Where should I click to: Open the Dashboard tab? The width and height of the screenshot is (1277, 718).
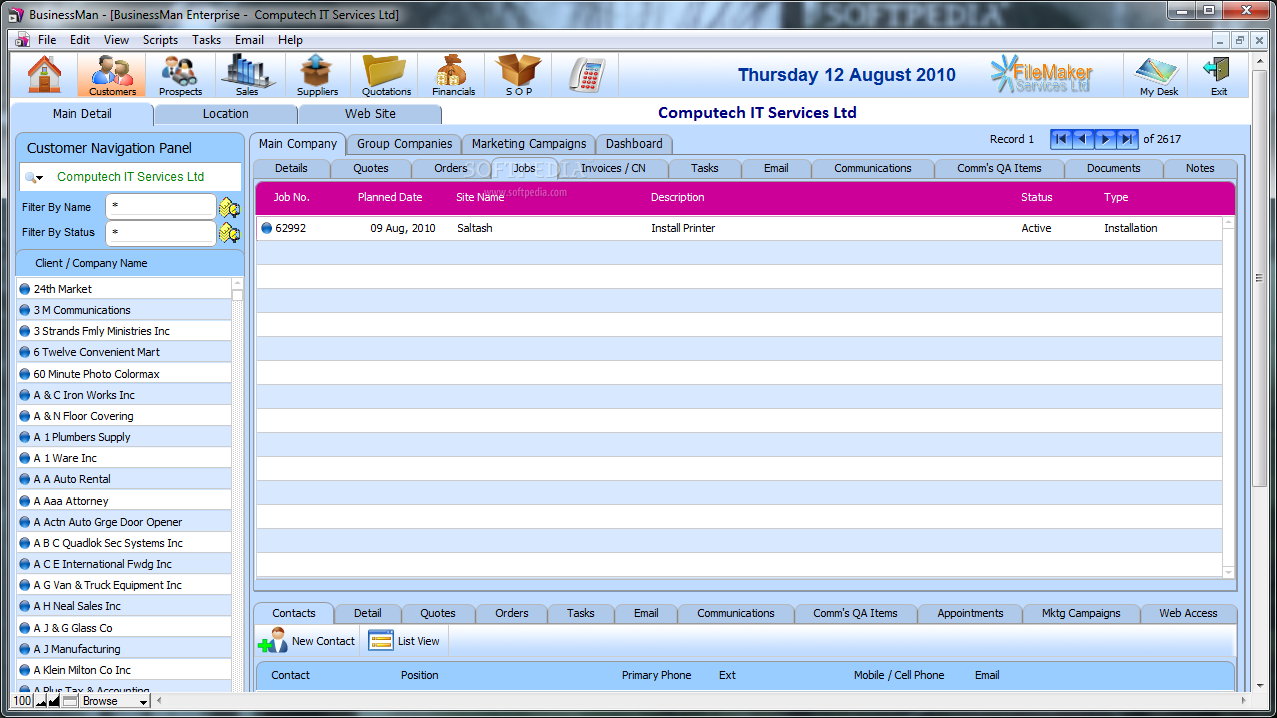tap(634, 144)
